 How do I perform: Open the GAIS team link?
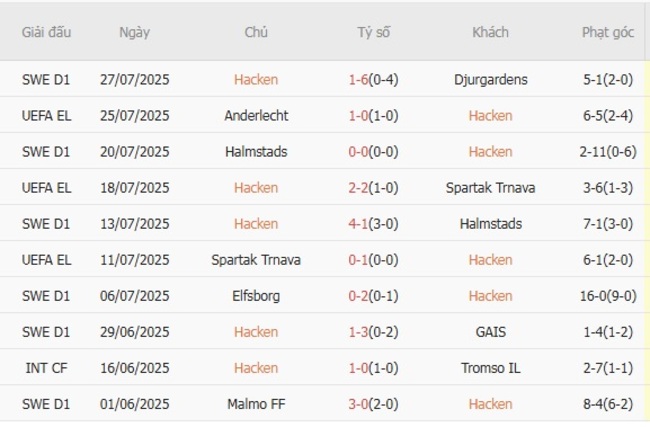[x=490, y=332]
